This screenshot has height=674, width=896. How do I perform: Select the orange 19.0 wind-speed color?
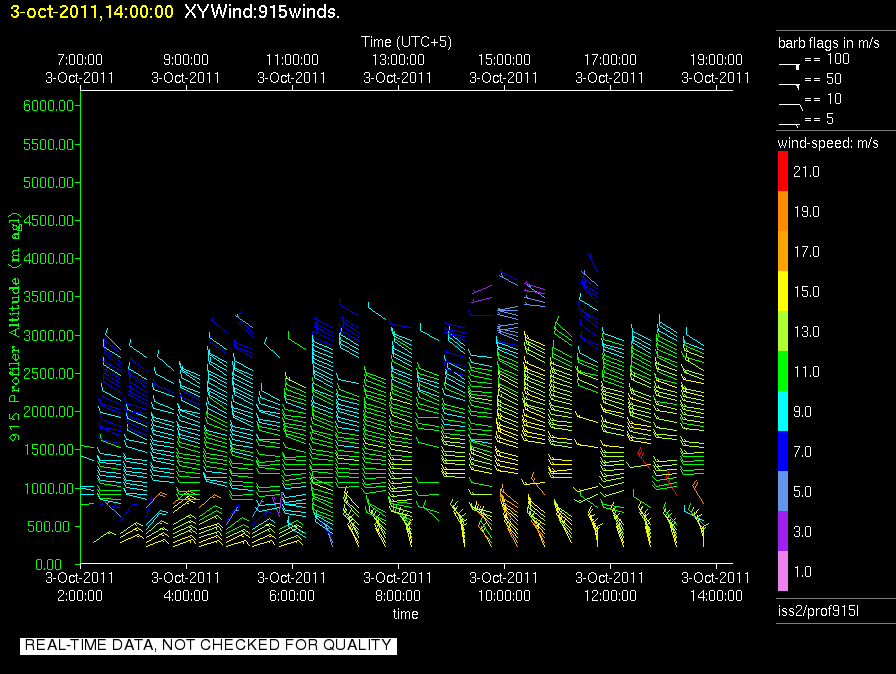click(784, 212)
